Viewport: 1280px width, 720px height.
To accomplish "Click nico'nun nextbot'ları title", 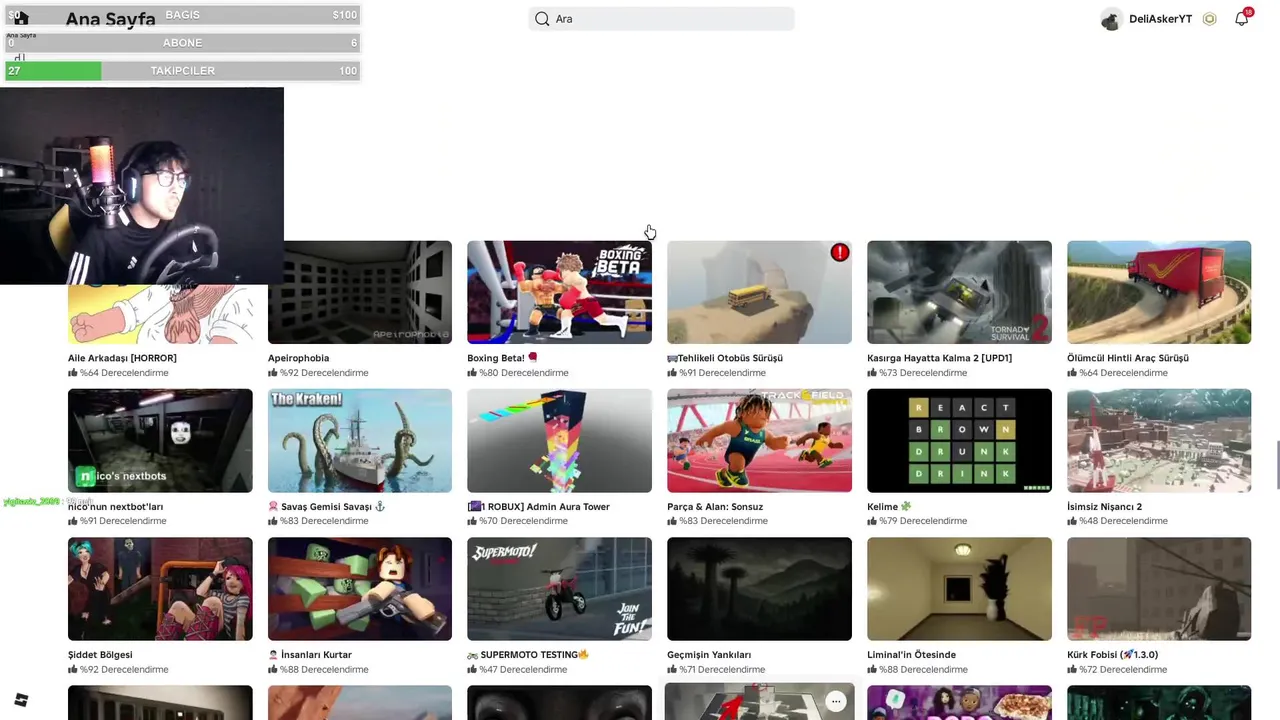I will pos(115,507).
